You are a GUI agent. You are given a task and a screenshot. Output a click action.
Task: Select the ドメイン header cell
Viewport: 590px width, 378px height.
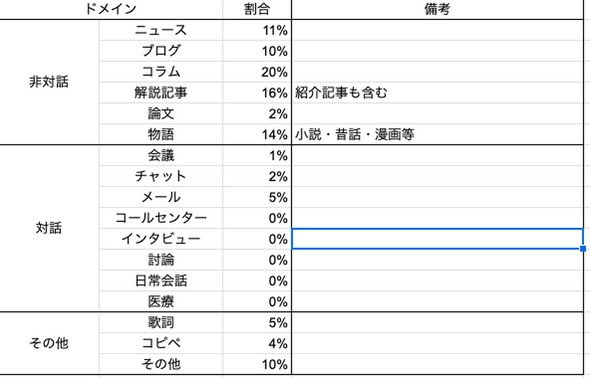111,9
